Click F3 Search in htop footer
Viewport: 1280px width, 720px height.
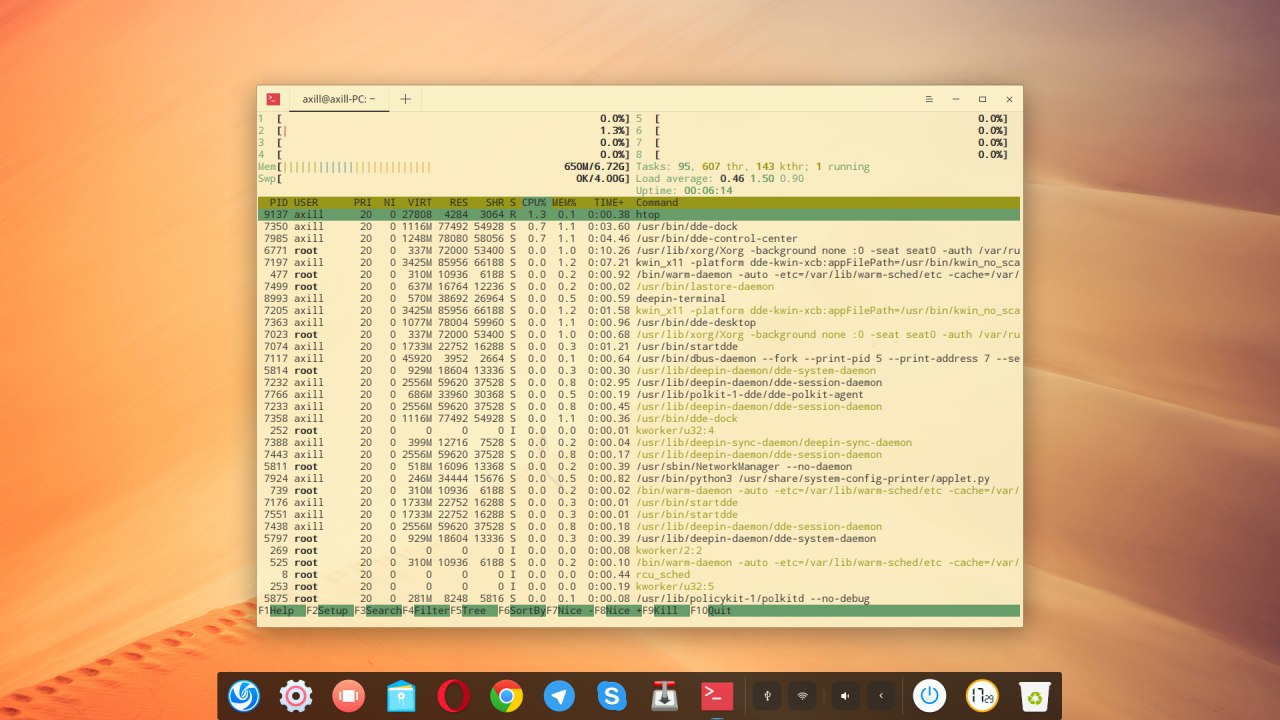(x=377, y=610)
